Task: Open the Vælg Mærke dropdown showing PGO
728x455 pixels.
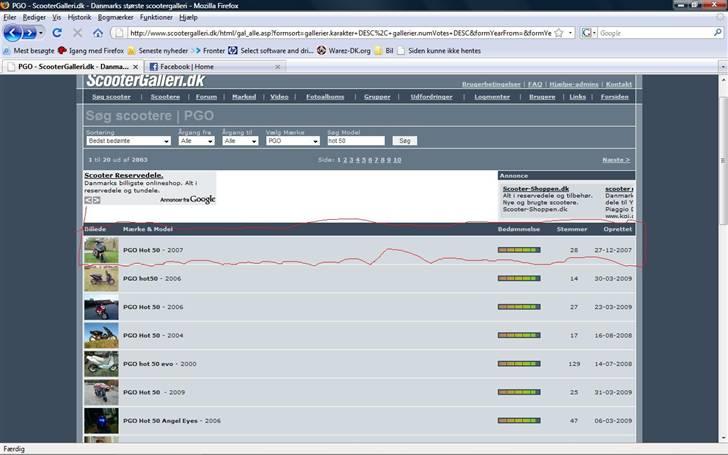Action: point(293,141)
